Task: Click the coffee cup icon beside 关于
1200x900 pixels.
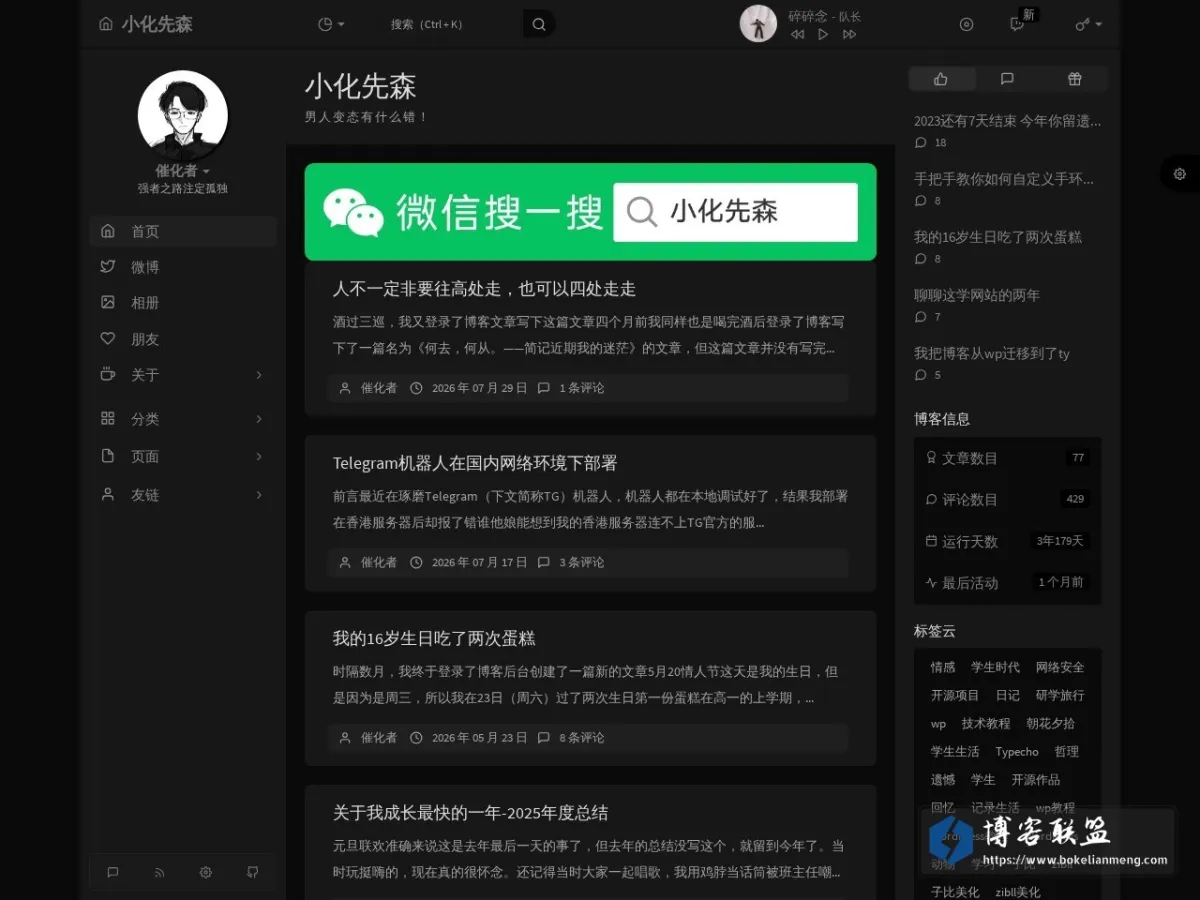Action: coord(108,375)
